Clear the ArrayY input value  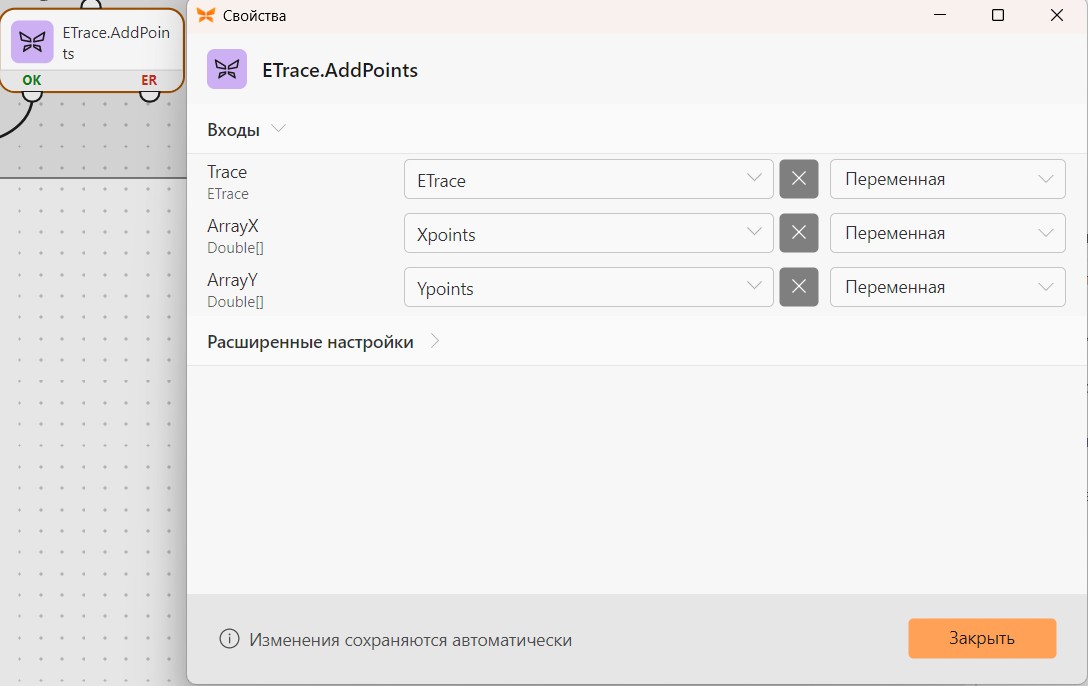799,287
